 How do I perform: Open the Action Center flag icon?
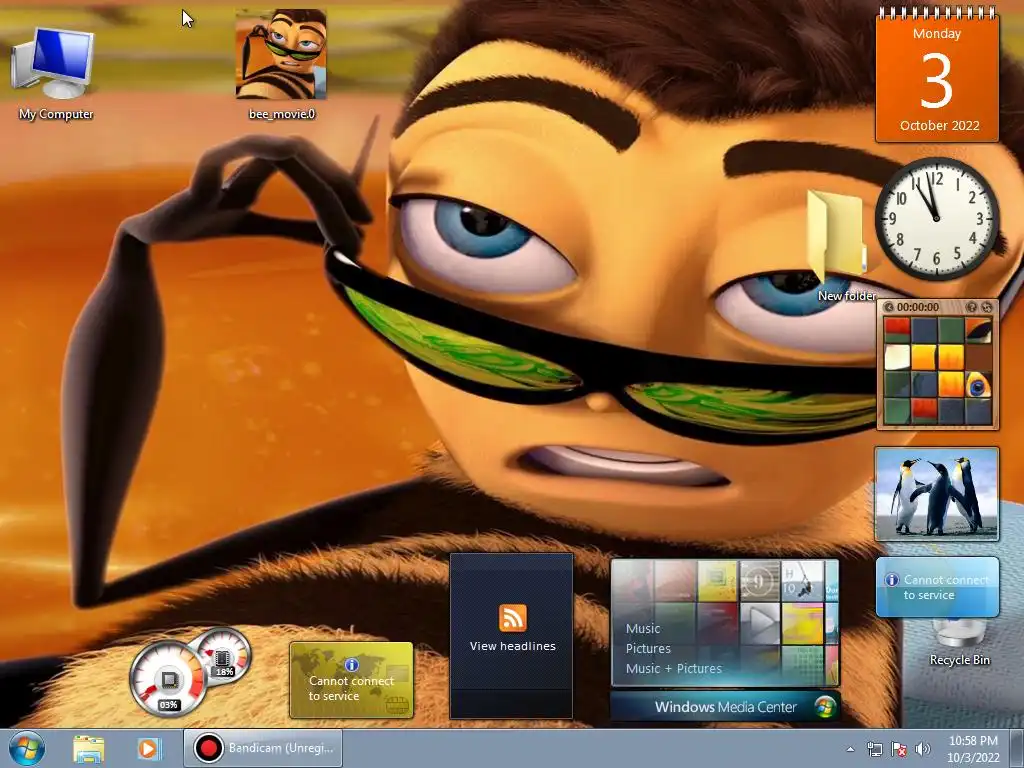point(899,749)
